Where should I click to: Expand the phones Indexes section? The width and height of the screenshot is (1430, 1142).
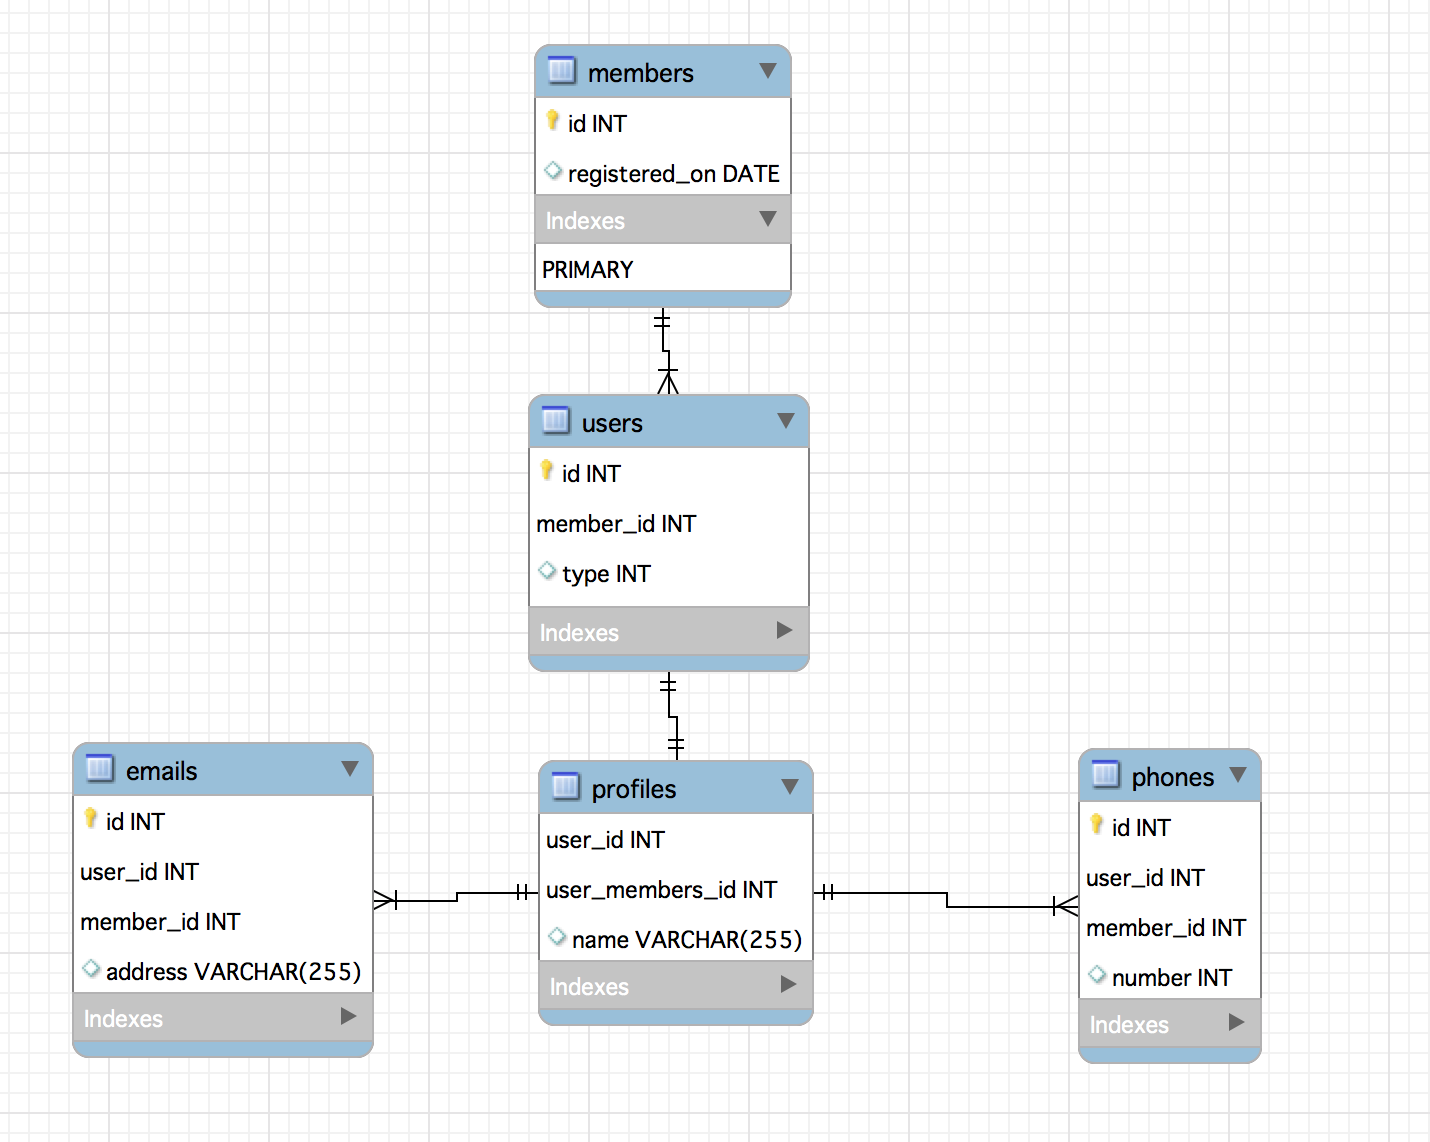[x=1237, y=1022]
